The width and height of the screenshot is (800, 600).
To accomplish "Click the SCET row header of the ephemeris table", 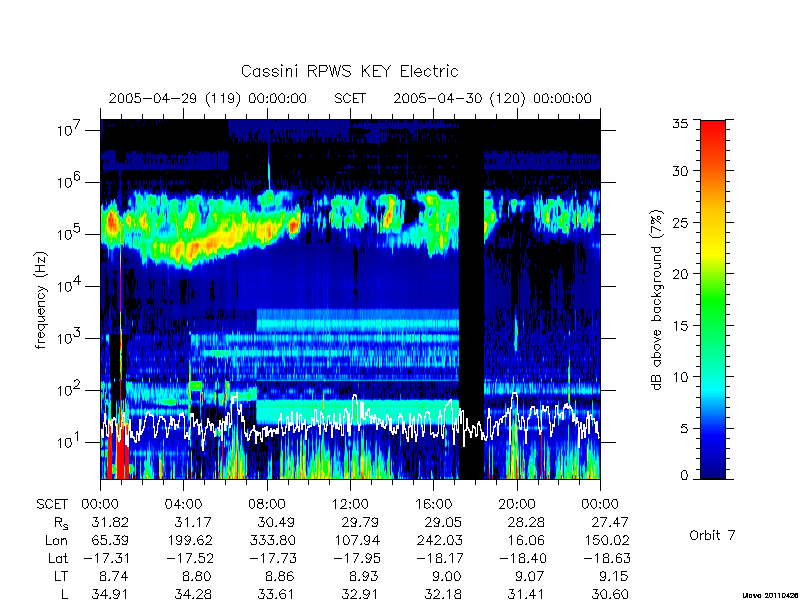I will (52, 504).
